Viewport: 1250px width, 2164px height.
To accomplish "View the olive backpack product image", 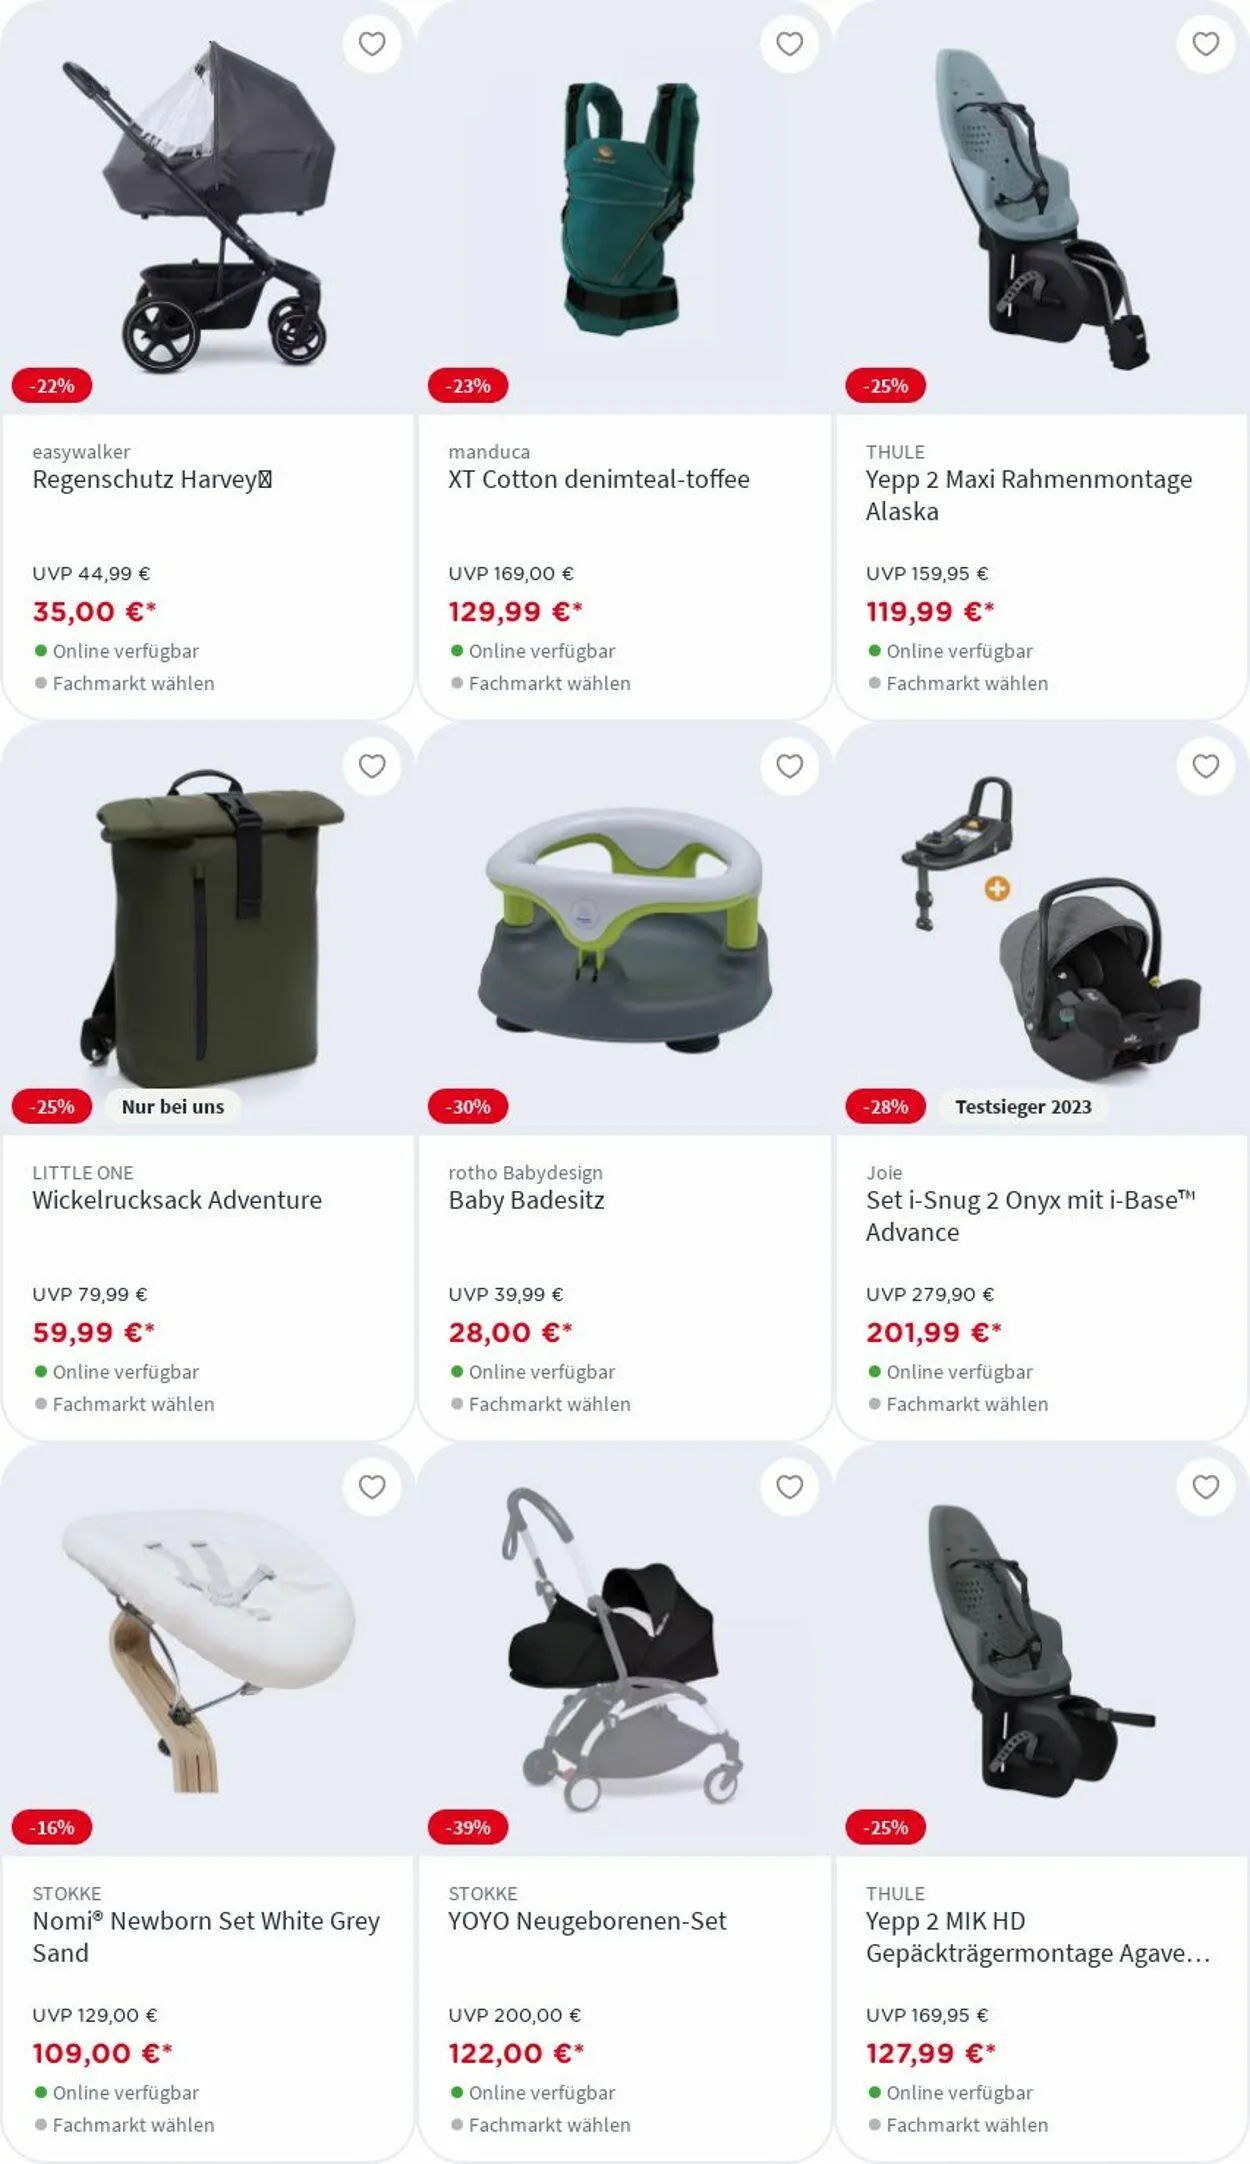I will coord(212,927).
